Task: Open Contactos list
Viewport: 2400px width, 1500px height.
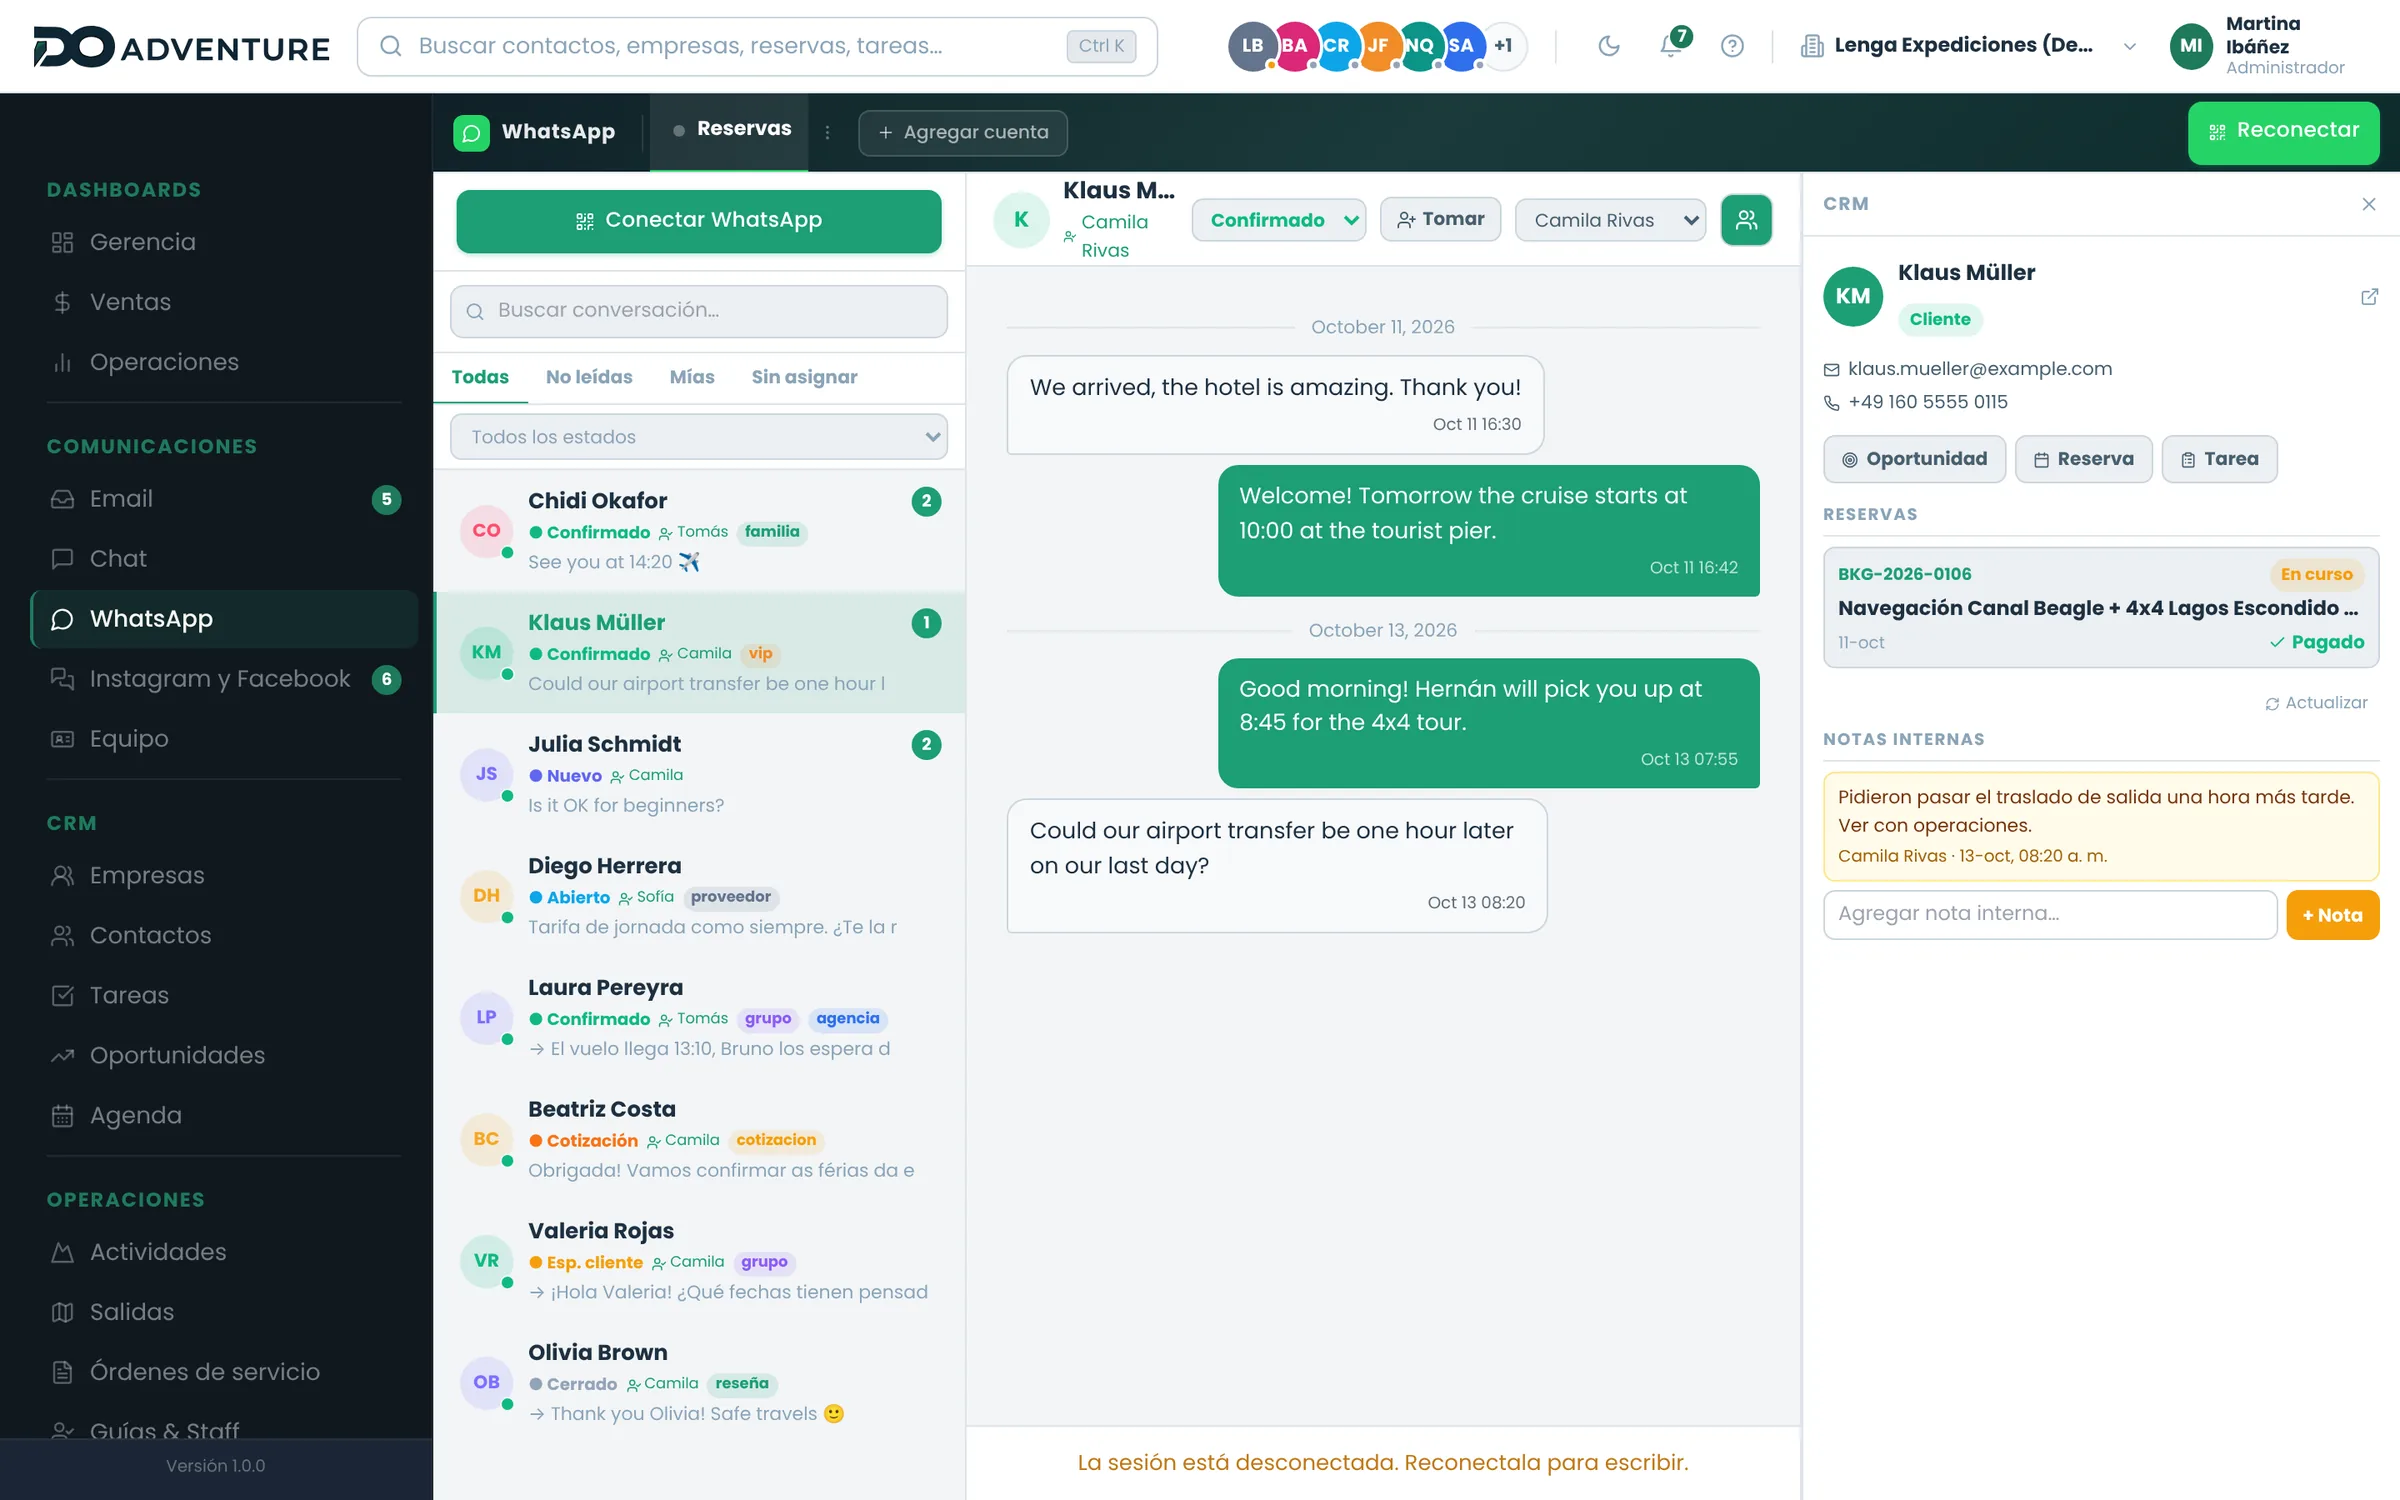Action: pyautogui.click(x=224, y=935)
